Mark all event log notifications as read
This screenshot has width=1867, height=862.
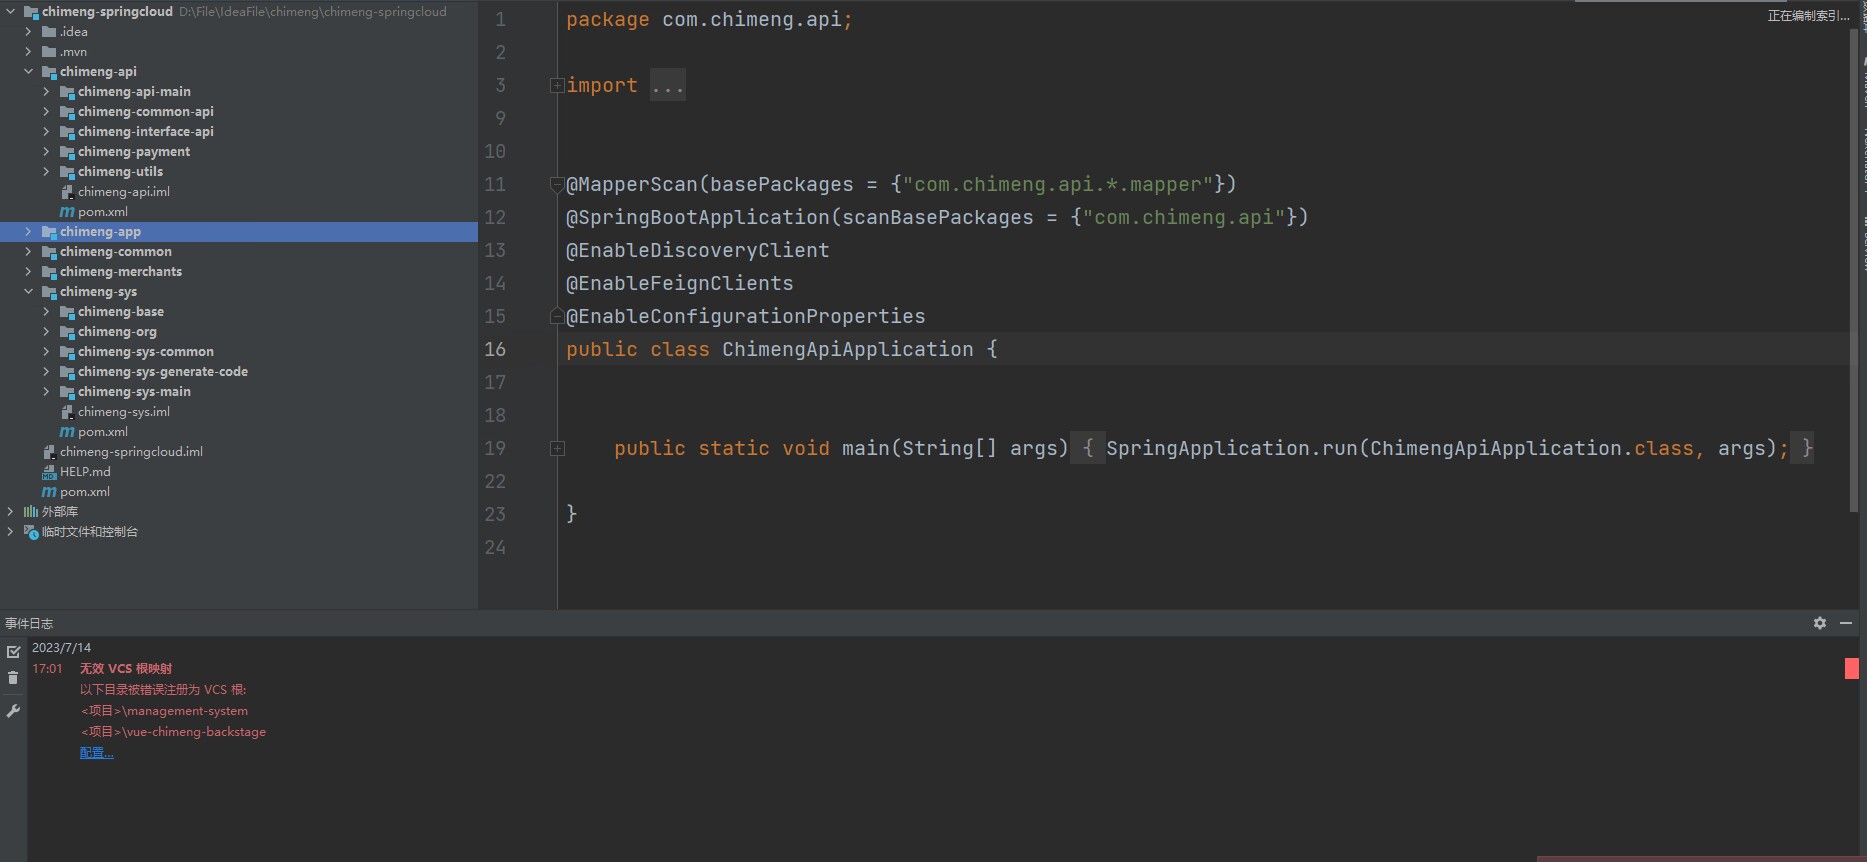(x=13, y=652)
